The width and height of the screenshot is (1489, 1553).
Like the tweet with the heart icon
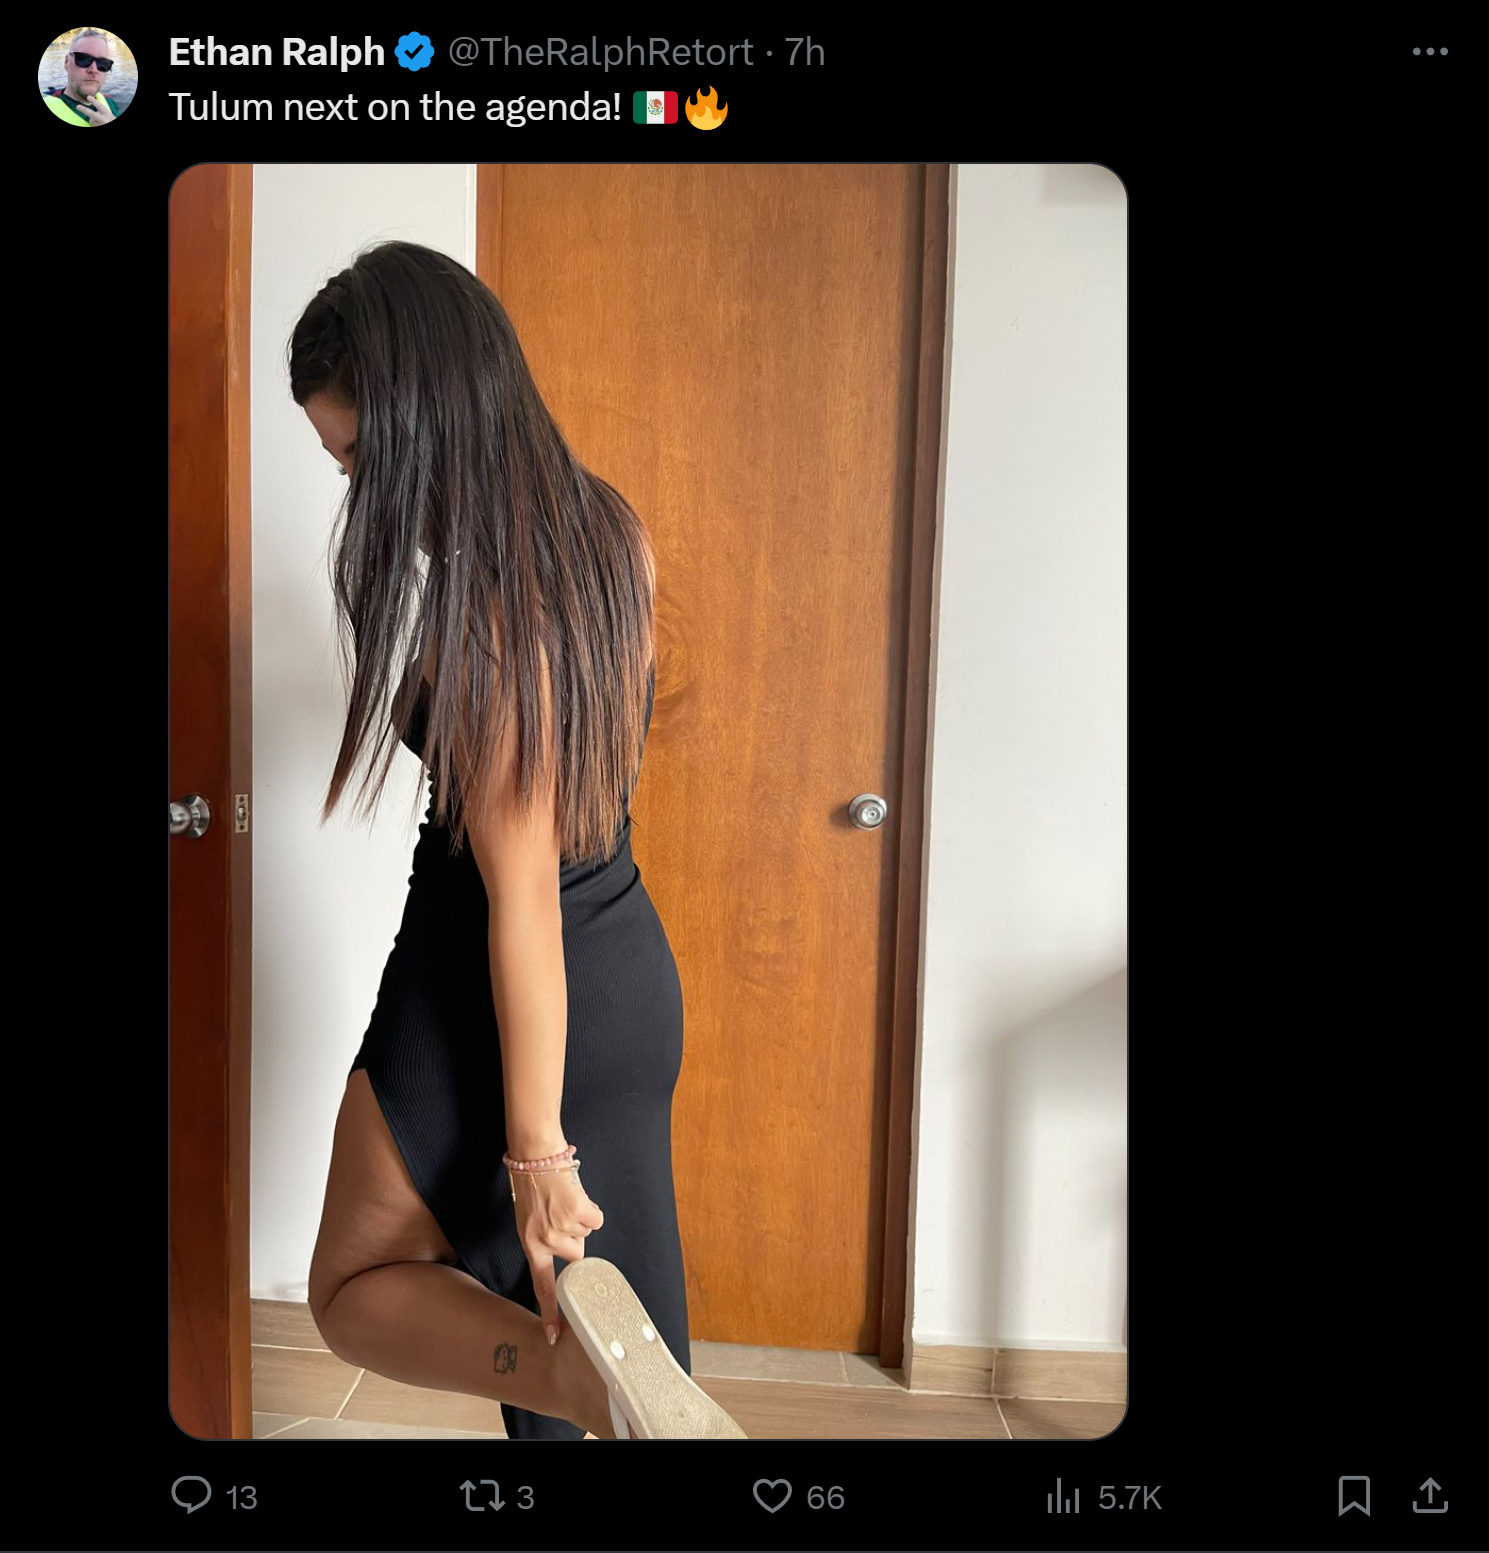[772, 1496]
